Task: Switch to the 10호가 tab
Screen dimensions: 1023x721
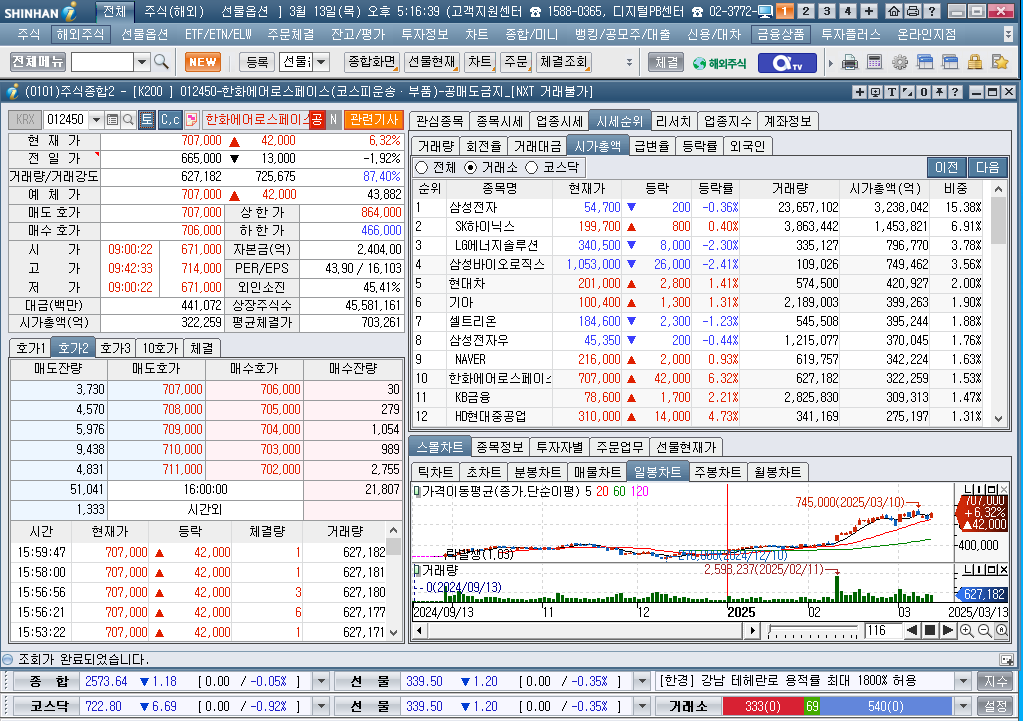Action: (x=160, y=348)
